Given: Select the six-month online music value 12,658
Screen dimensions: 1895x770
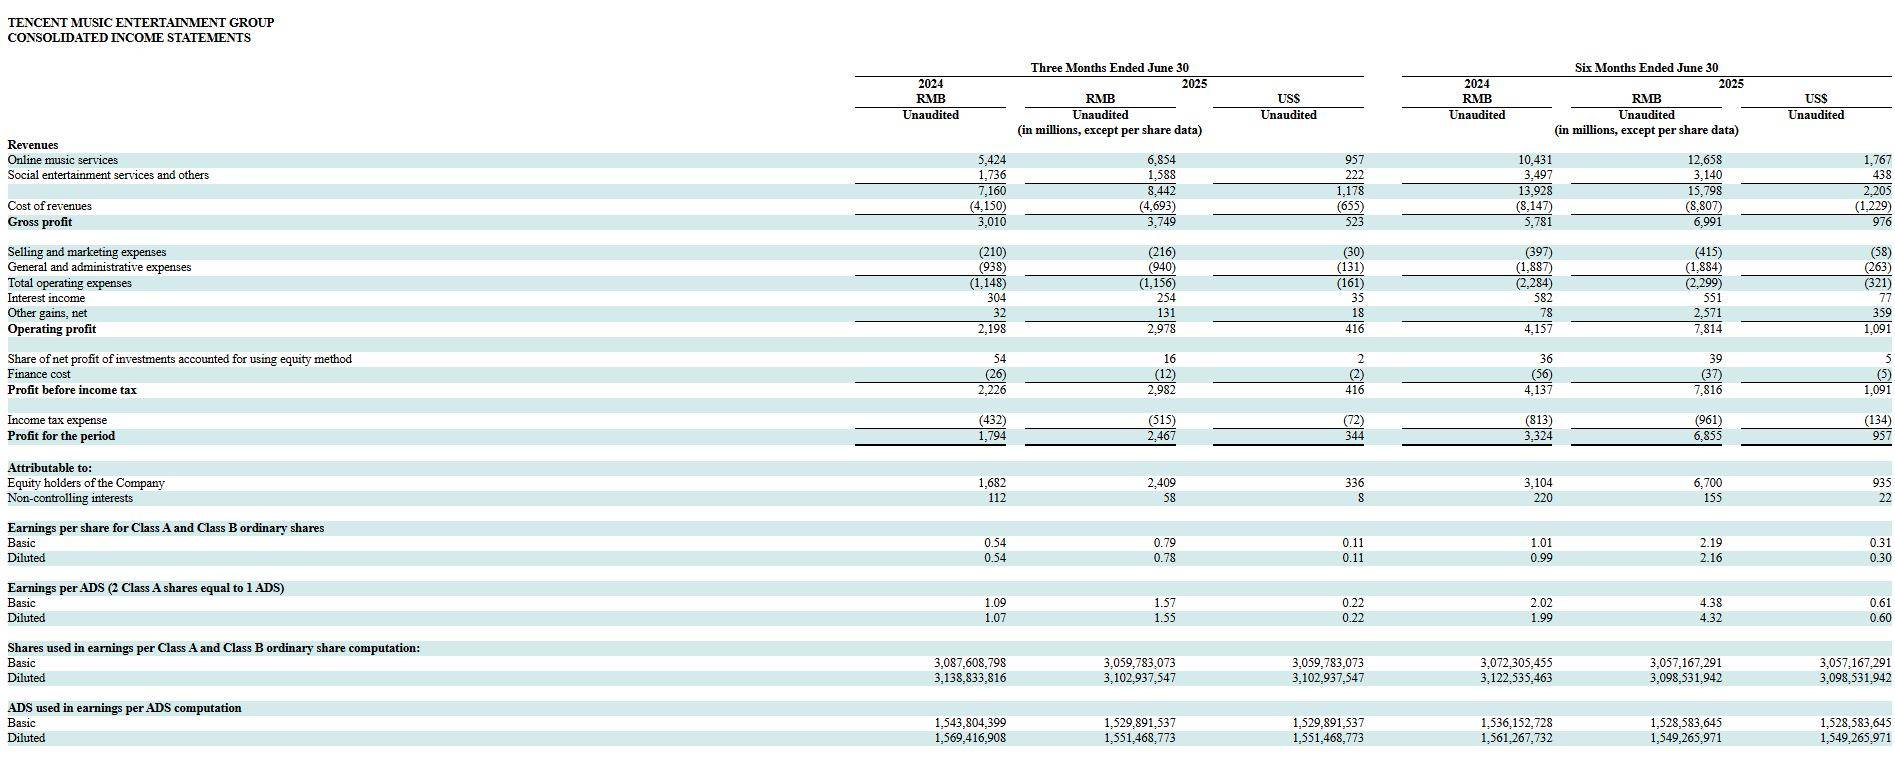Looking at the screenshot, I should [1703, 160].
